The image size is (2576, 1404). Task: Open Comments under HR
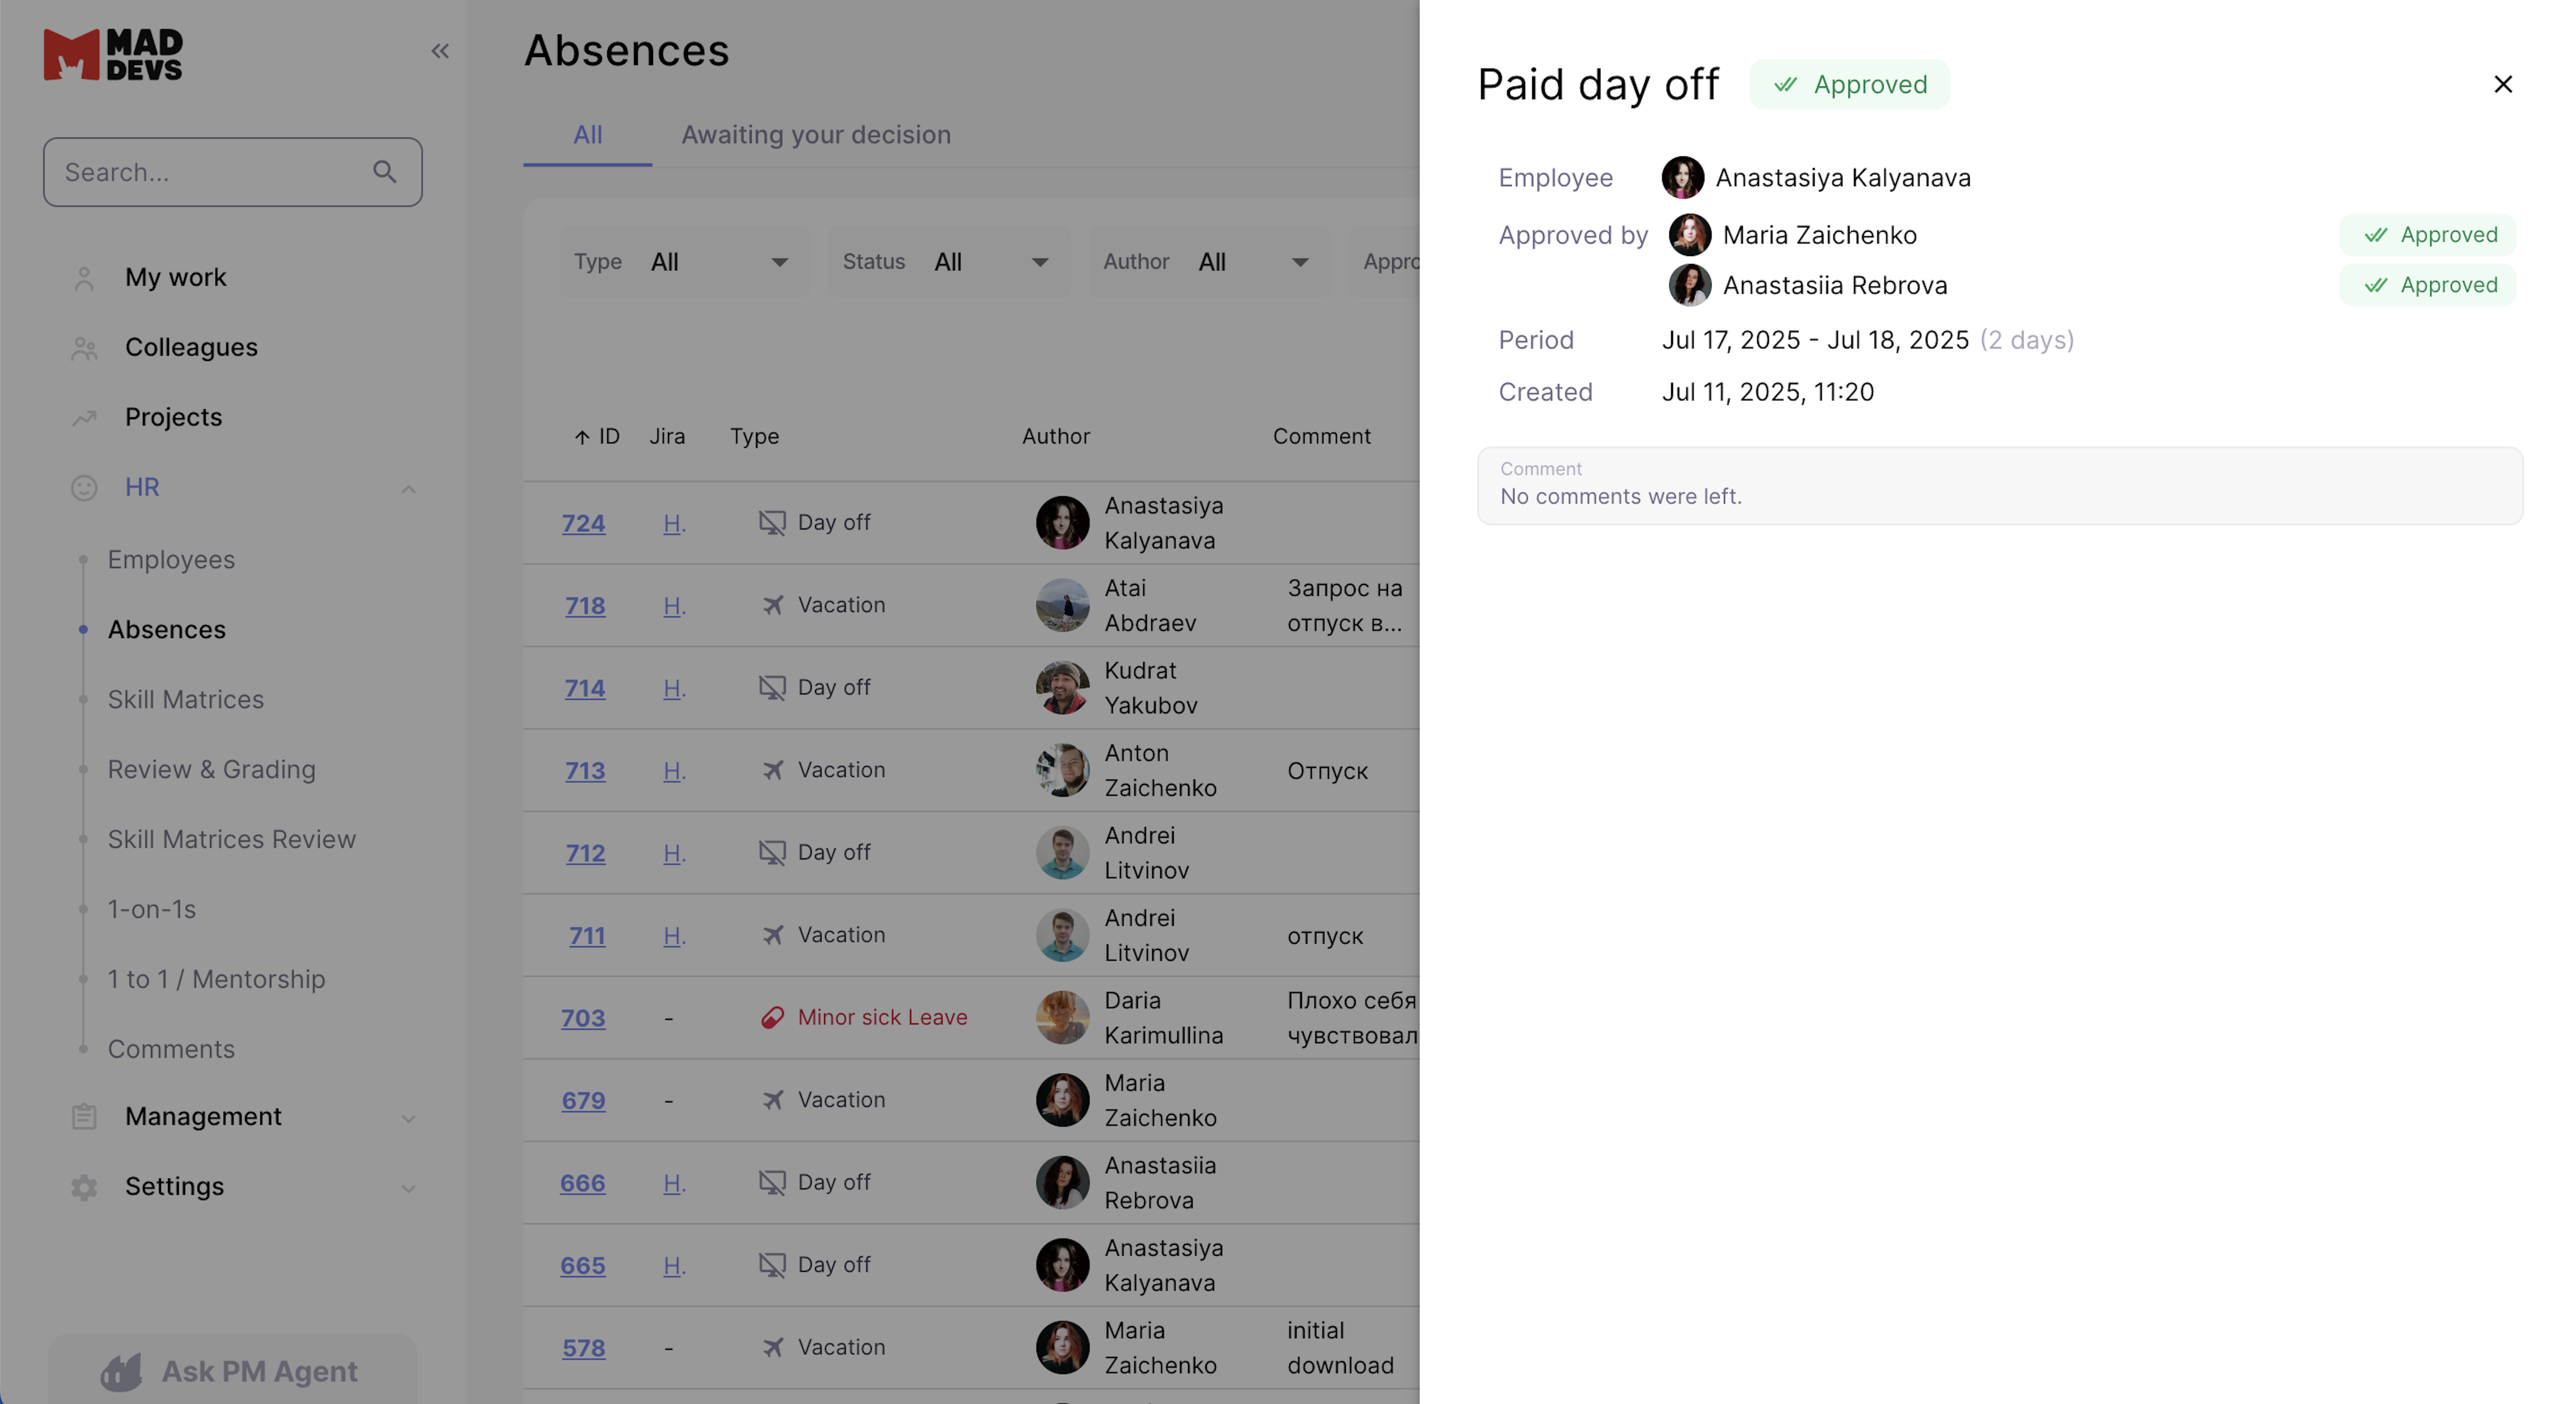[x=171, y=1050]
